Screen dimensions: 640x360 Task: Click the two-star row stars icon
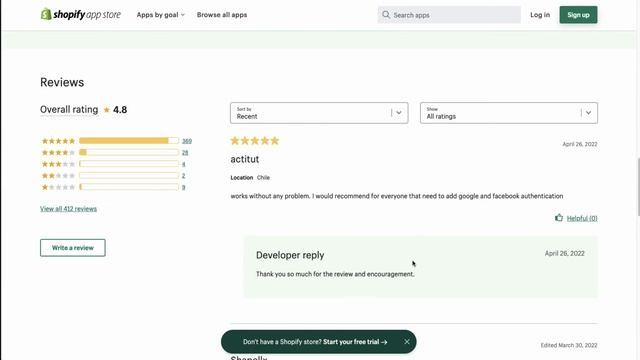[58, 176]
